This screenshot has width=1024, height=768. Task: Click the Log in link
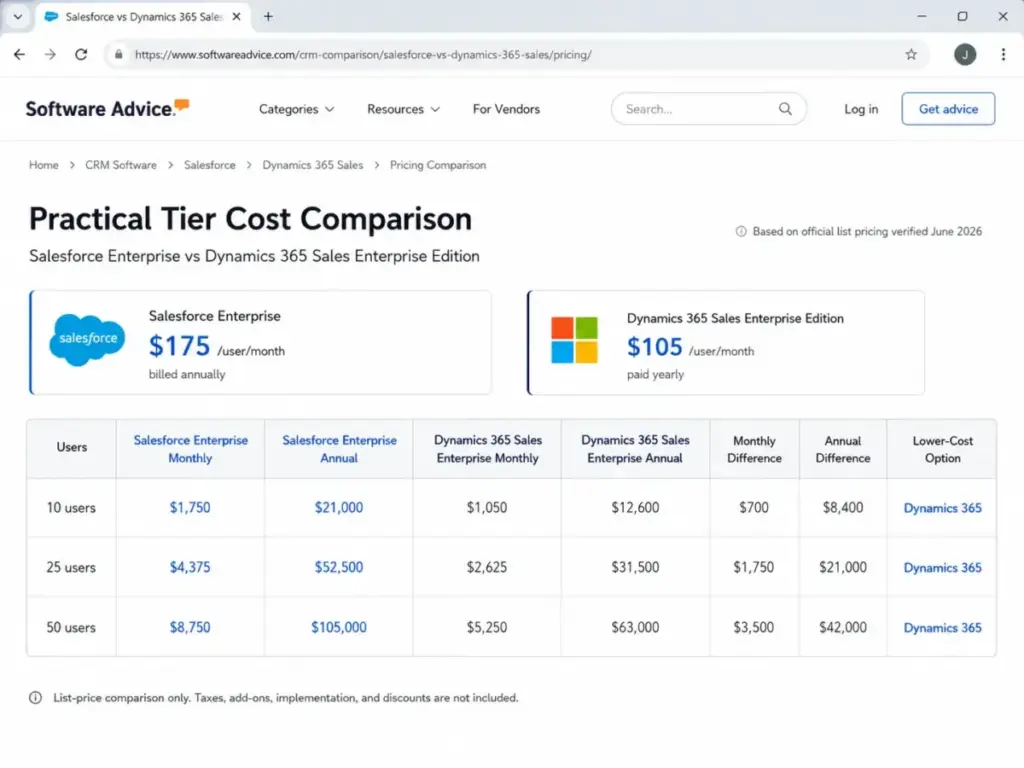tap(861, 109)
